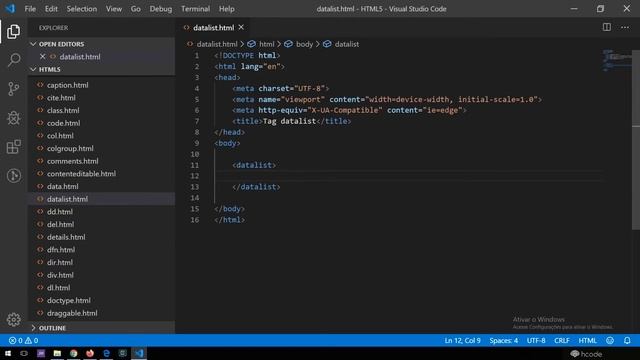
Task: Open the Firefox icon on taskbar
Action: point(90,353)
